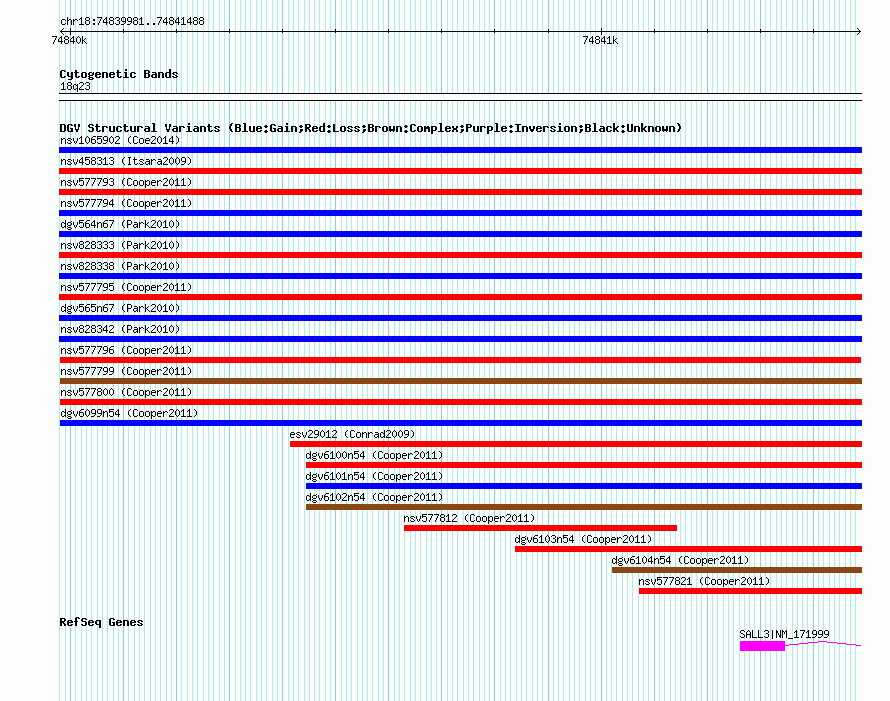Click the nsv1065902 (Coe2014) blue gain bar
Screen dimensions: 890x701
[x=460, y=150]
